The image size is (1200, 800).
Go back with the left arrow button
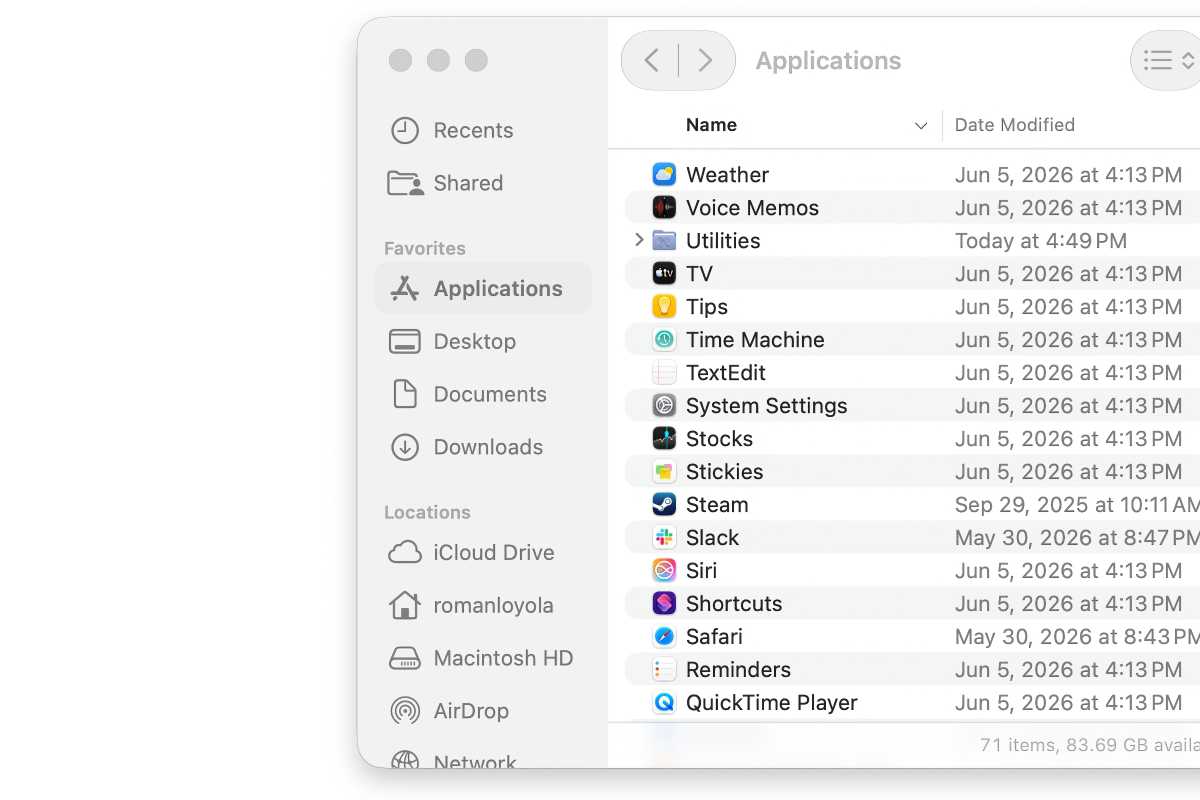[651, 61]
